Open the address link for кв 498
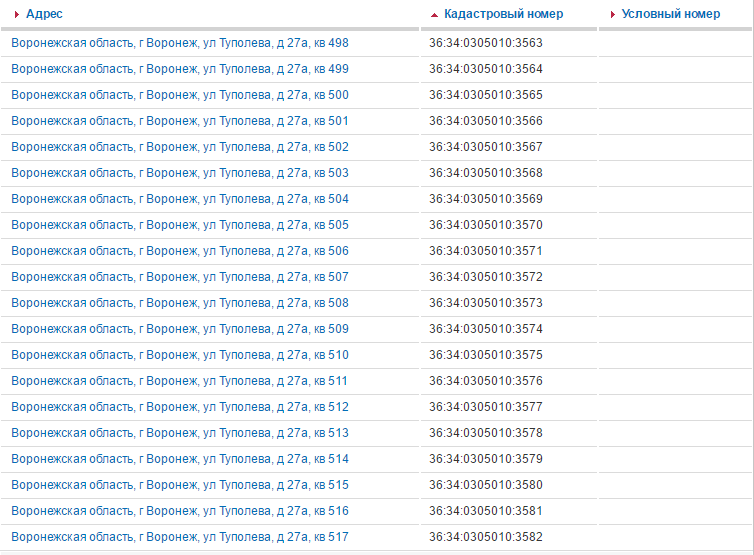 [x=180, y=43]
